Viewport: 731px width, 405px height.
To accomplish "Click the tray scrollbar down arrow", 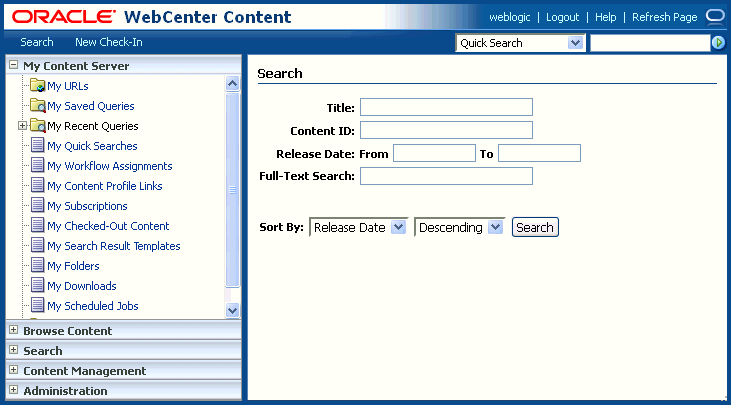I will pos(233,310).
